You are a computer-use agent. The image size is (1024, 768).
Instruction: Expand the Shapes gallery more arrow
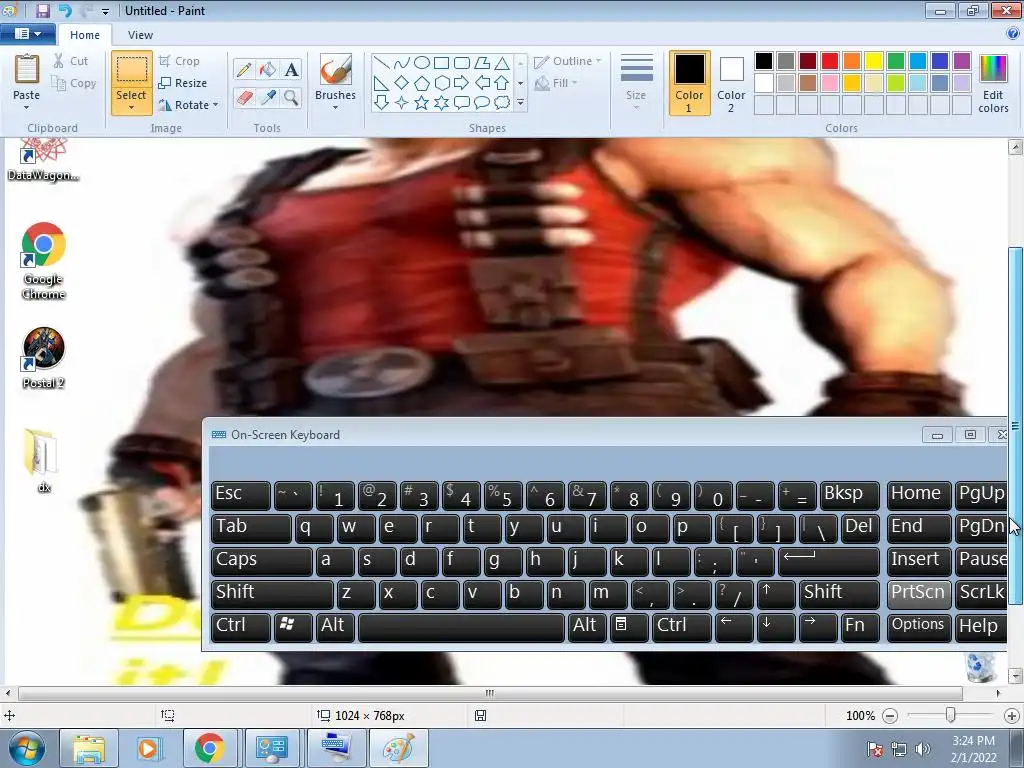pyautogui.click(x=520, y=103)
